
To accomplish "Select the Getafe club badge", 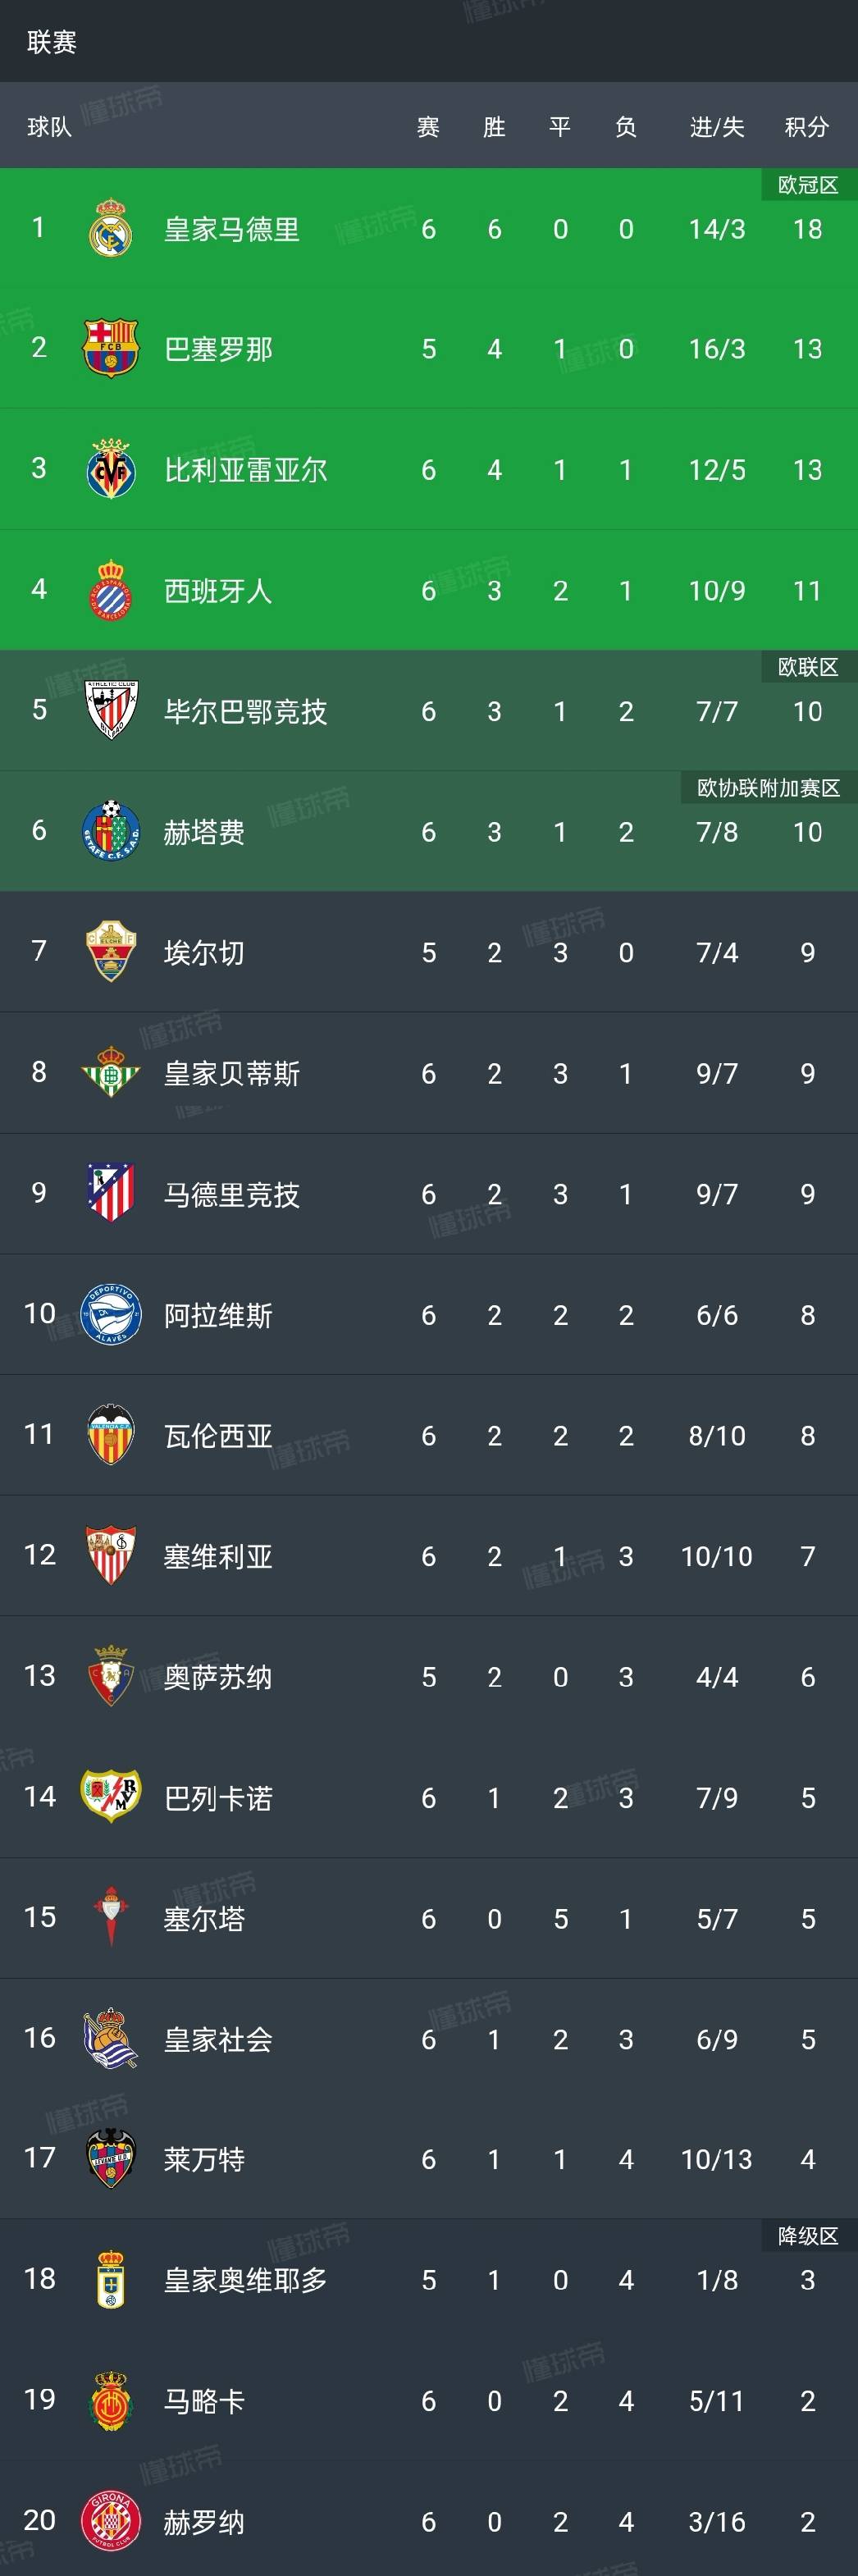I will coord(112,832).
